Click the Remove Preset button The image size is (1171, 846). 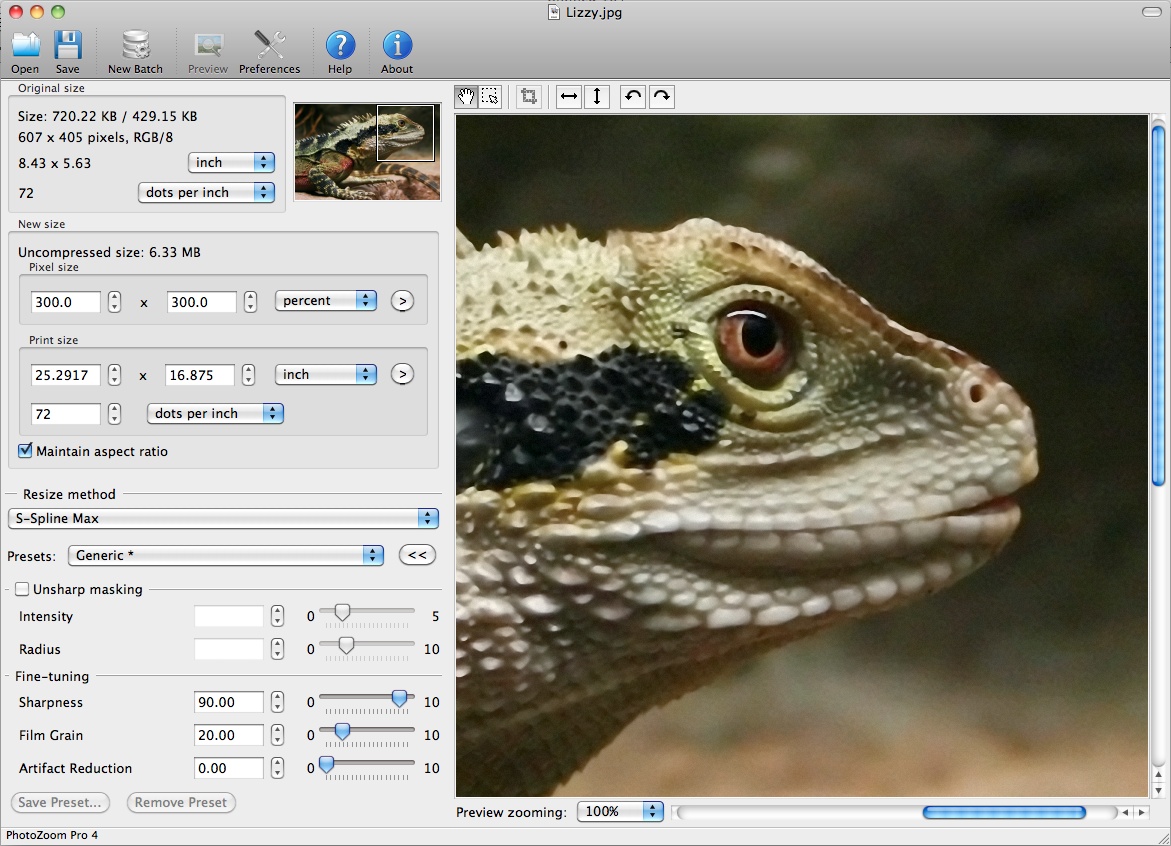pyautogui.click(x=180, y=802)
